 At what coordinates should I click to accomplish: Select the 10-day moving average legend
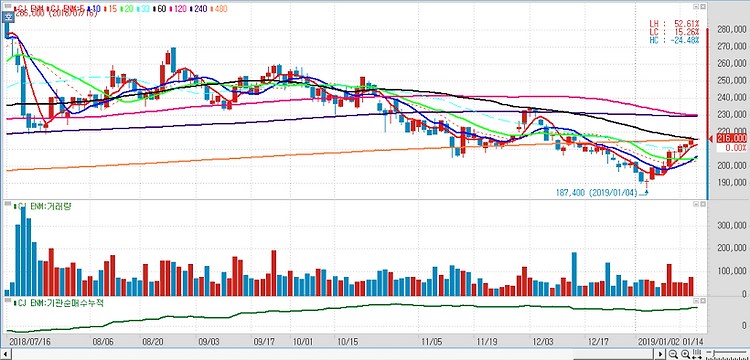(94, 9)
